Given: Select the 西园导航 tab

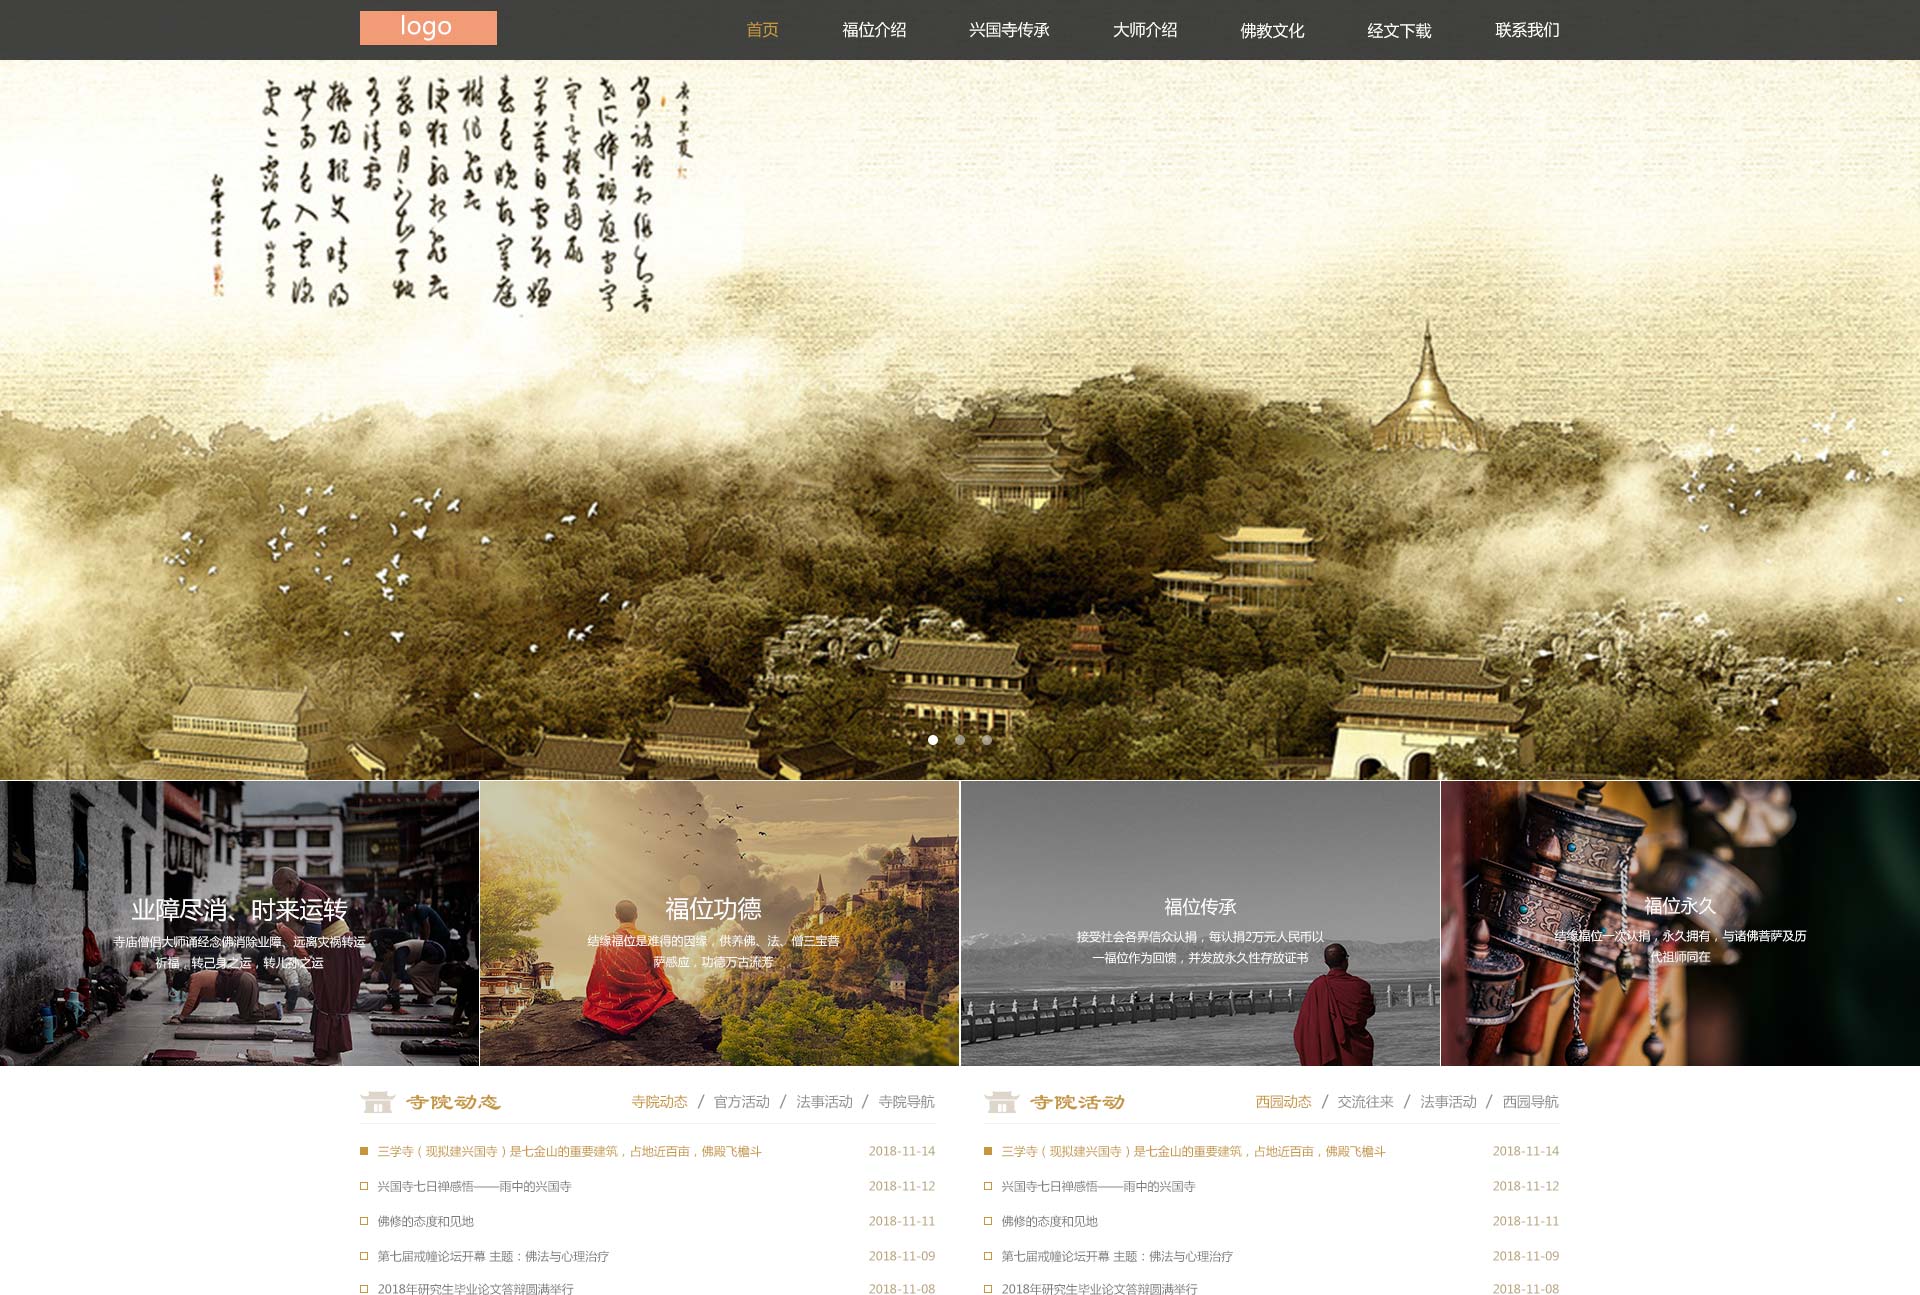Looking at the screenshot, I should tap(1528, 1102).
